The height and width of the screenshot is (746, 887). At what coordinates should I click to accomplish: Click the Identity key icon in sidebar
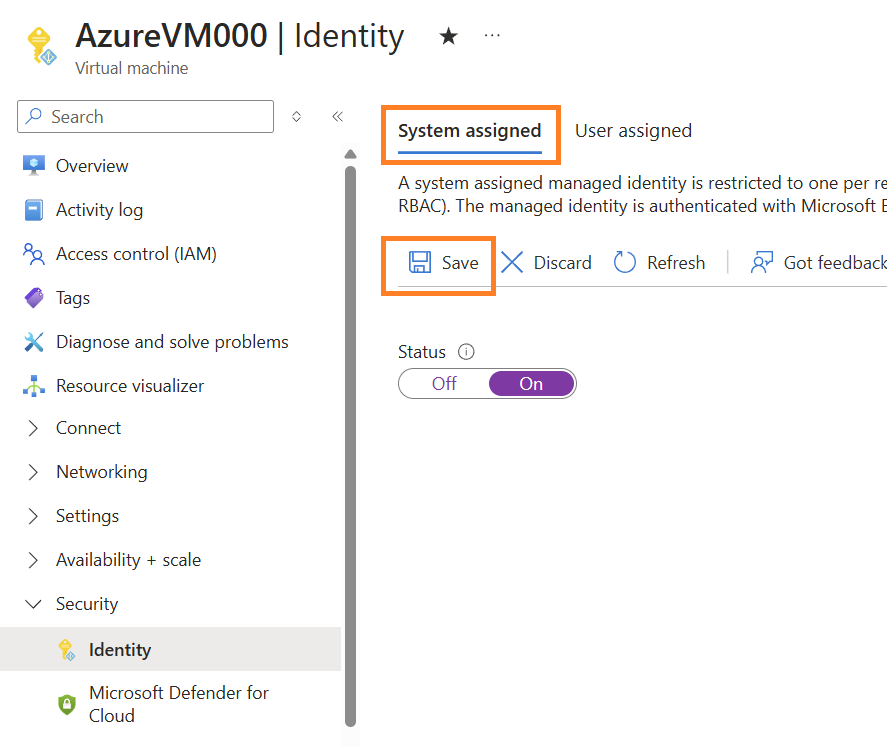pyautogui.click(x=67, y=650)
